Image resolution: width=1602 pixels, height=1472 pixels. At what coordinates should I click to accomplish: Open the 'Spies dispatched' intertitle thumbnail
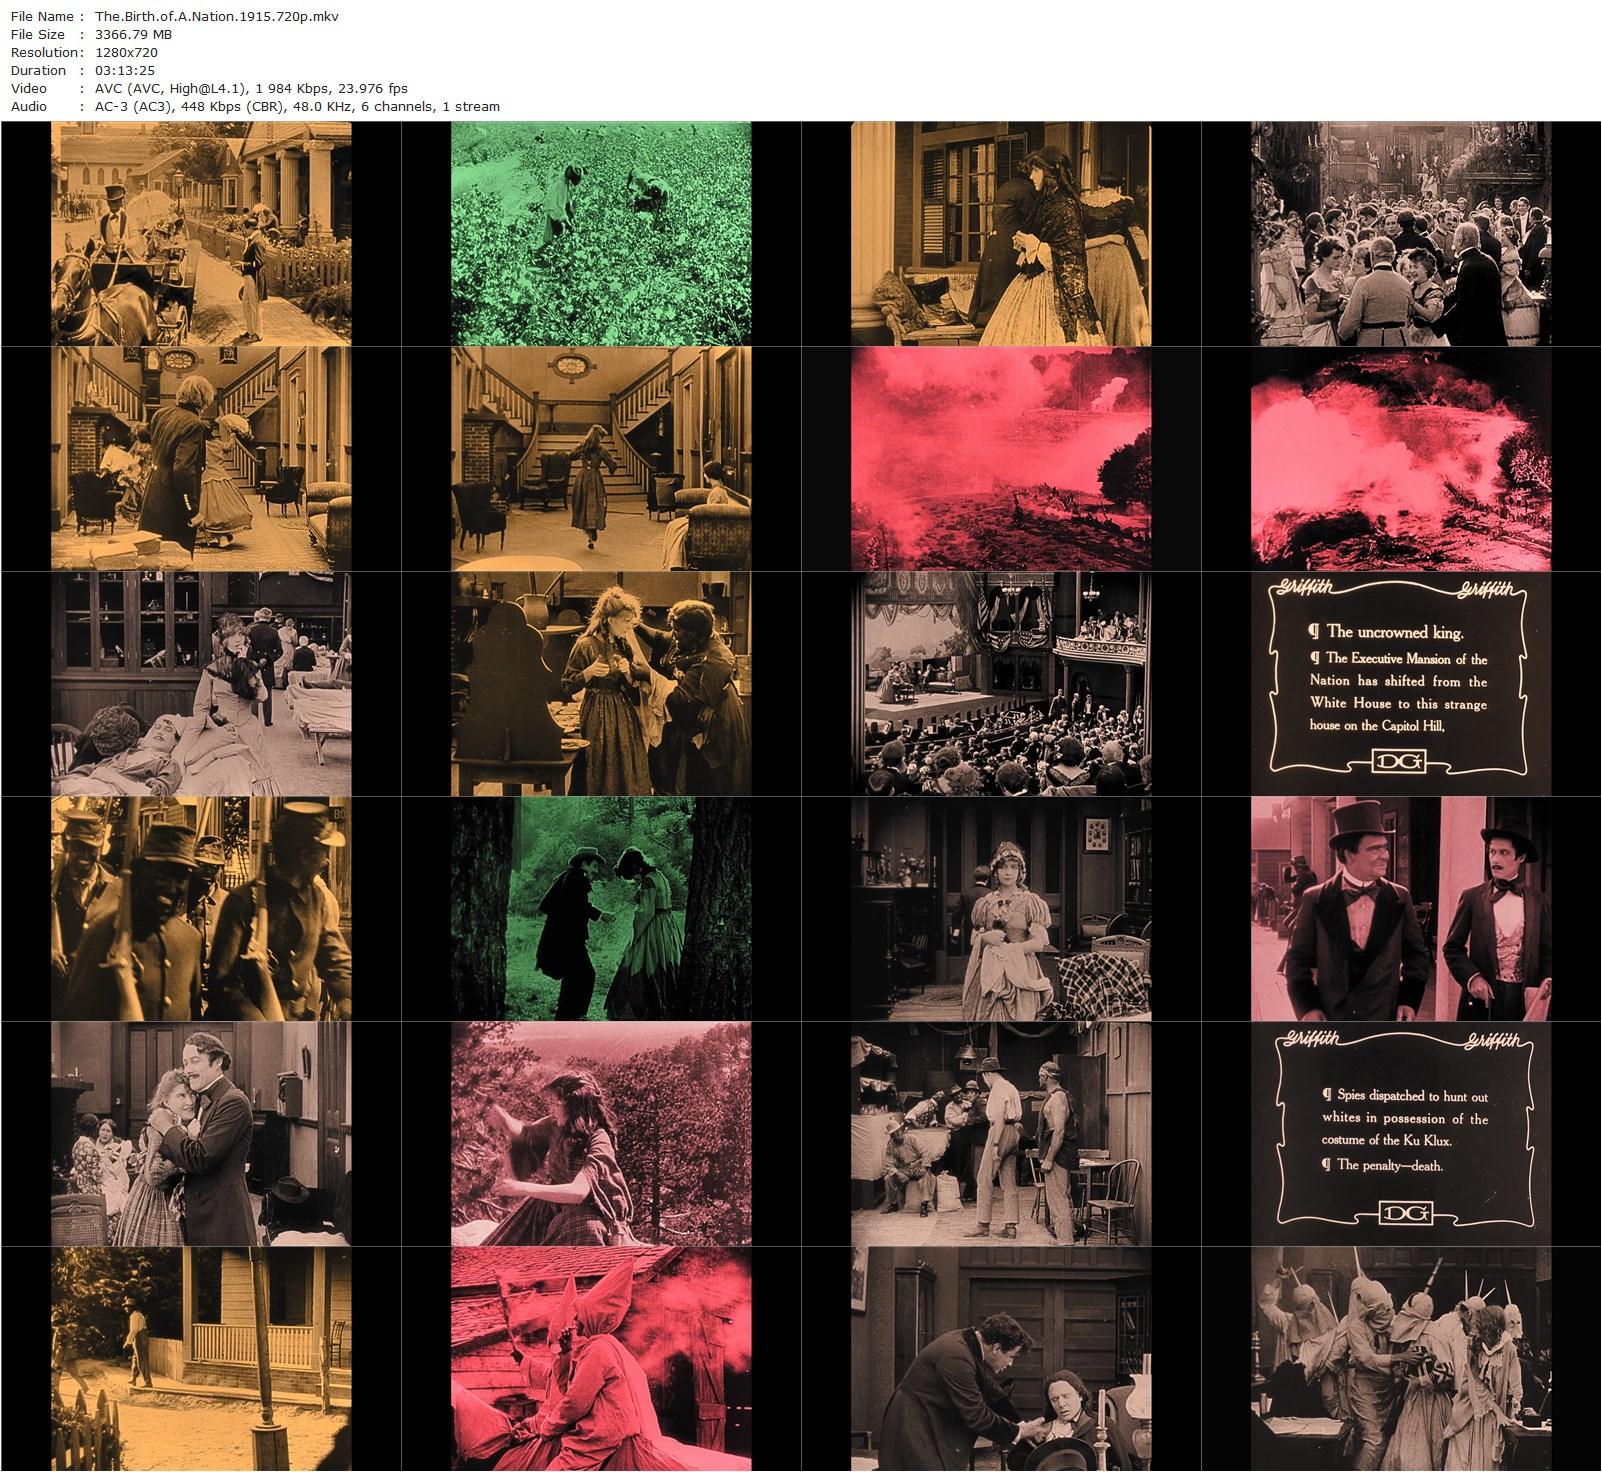(x=1401, y=1134)
